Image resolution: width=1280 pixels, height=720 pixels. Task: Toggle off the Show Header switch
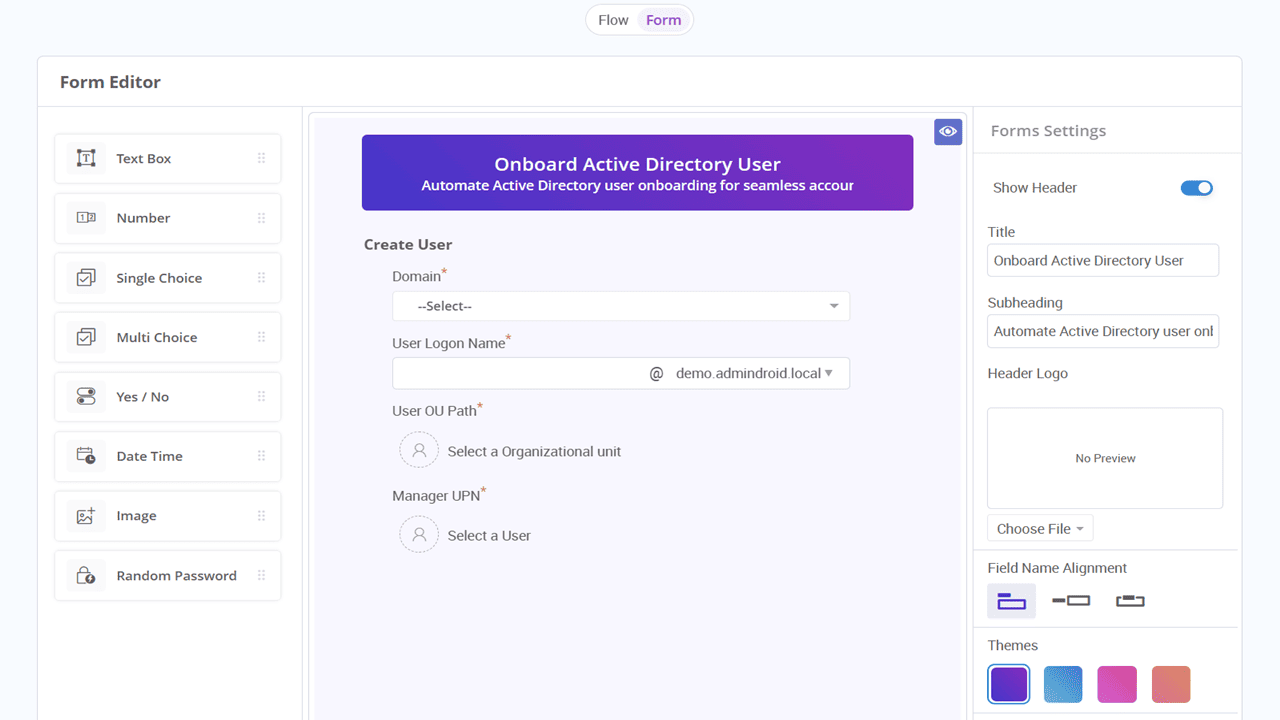coord(1196,187)
